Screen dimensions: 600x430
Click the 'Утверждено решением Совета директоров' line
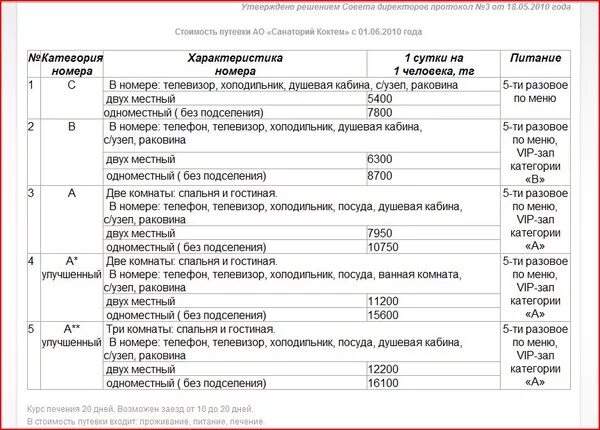point(406,7)
